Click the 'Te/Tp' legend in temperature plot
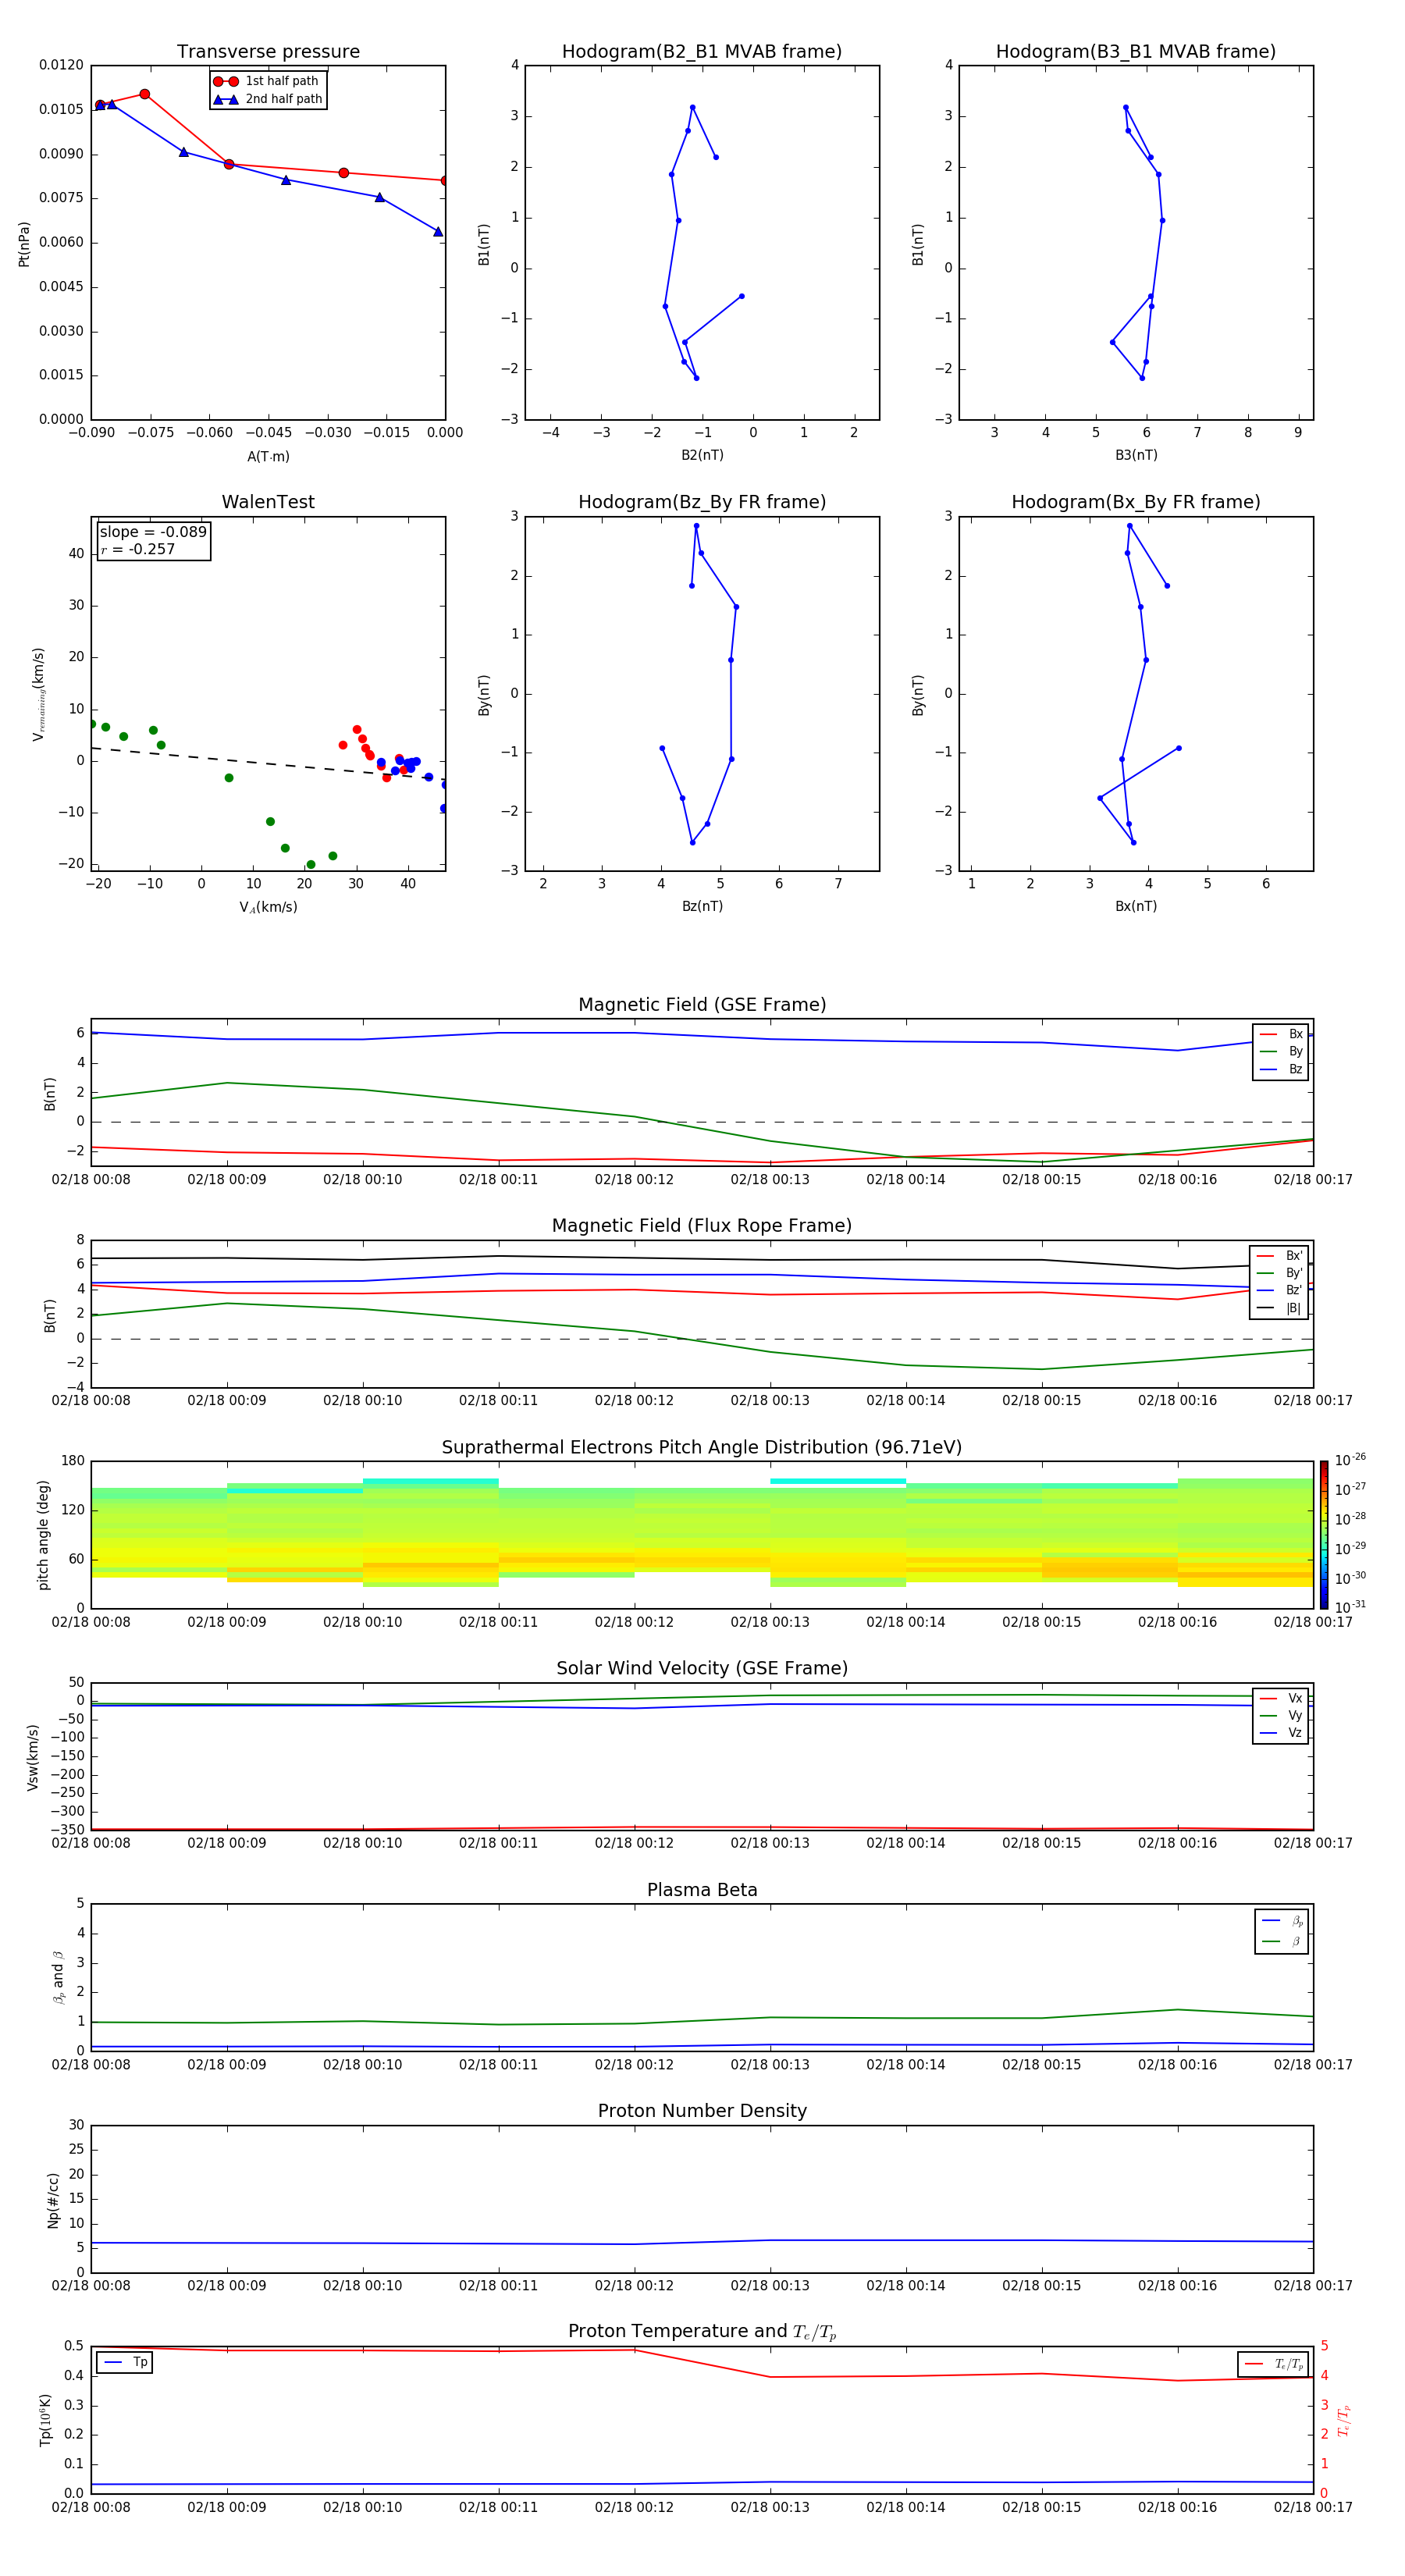The height and width of the screenshot is (2576, 1405). click(x=1273, y=2364)
